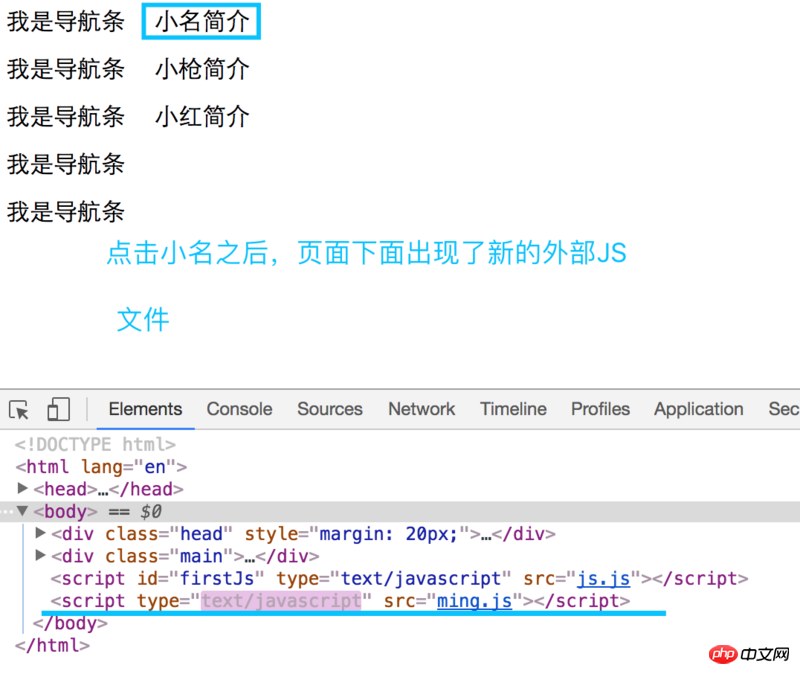This screenshot has width=800, height=674.
Task: Click the firstJs id attribute value
Action: click(216, 579)
